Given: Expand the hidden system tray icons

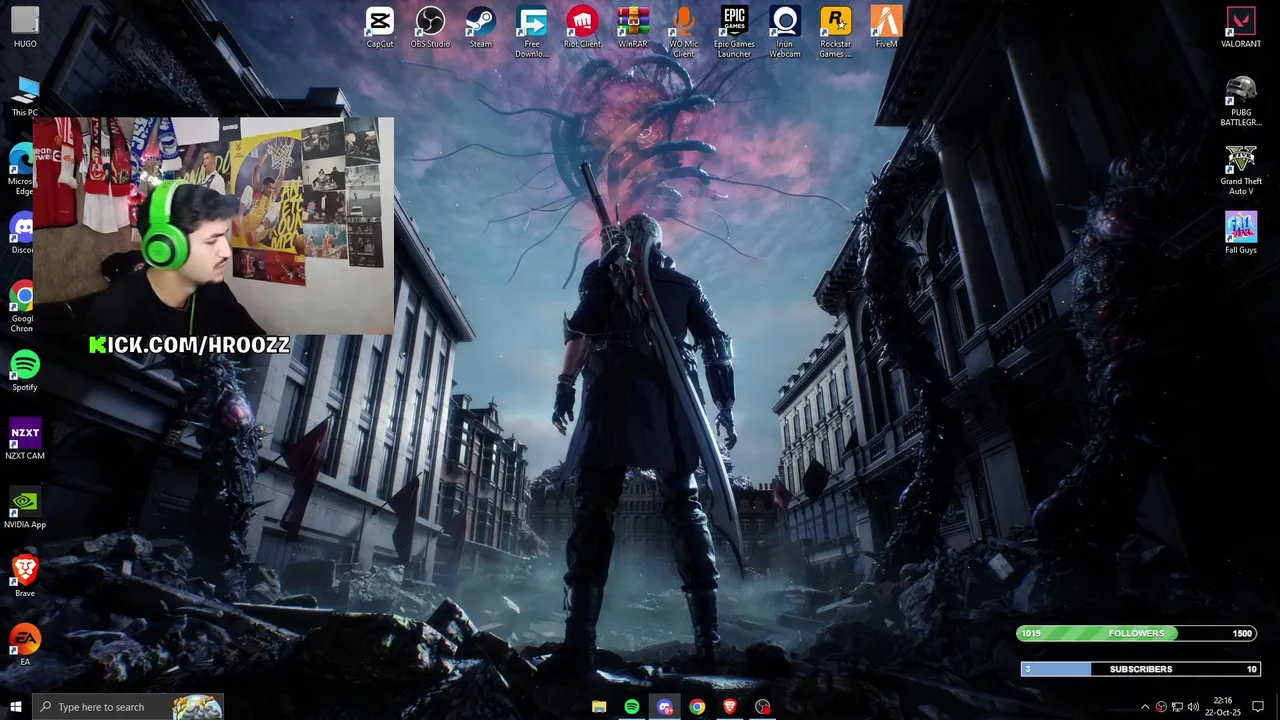Looking at the screenshot, I should [1145, 707].
